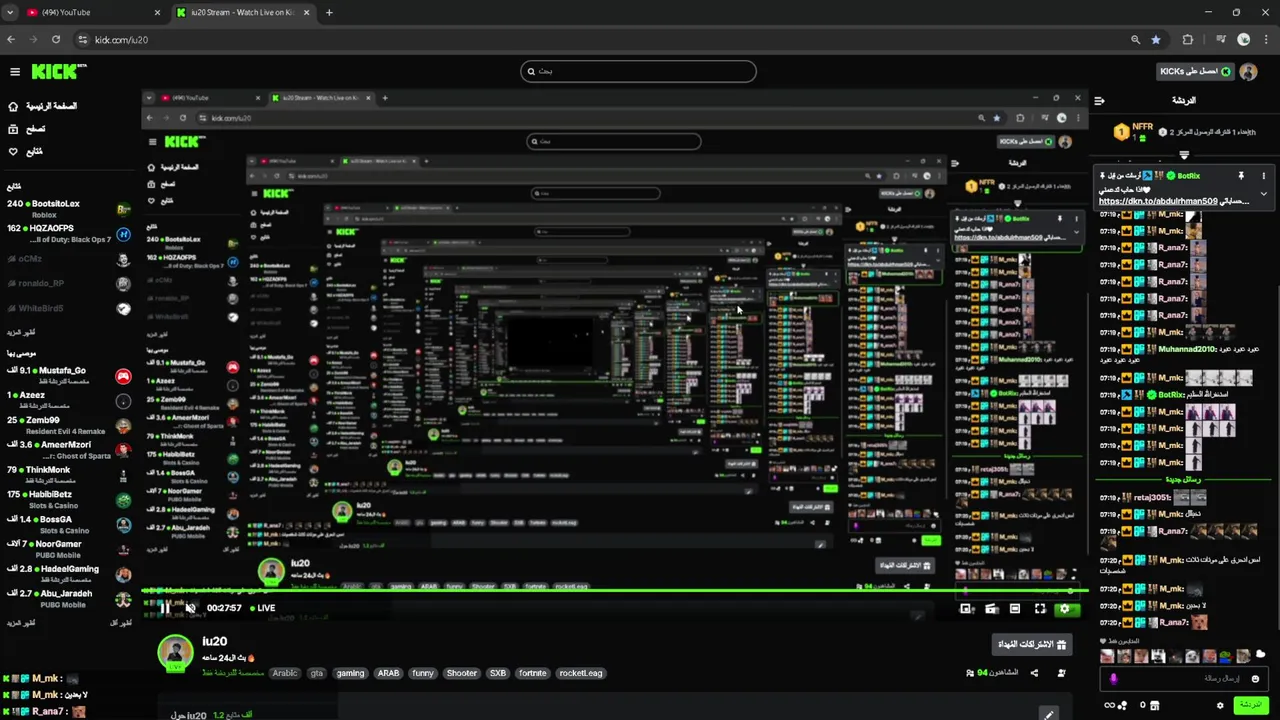Open Mustafa_Go recommended channel

click(67, 376)
